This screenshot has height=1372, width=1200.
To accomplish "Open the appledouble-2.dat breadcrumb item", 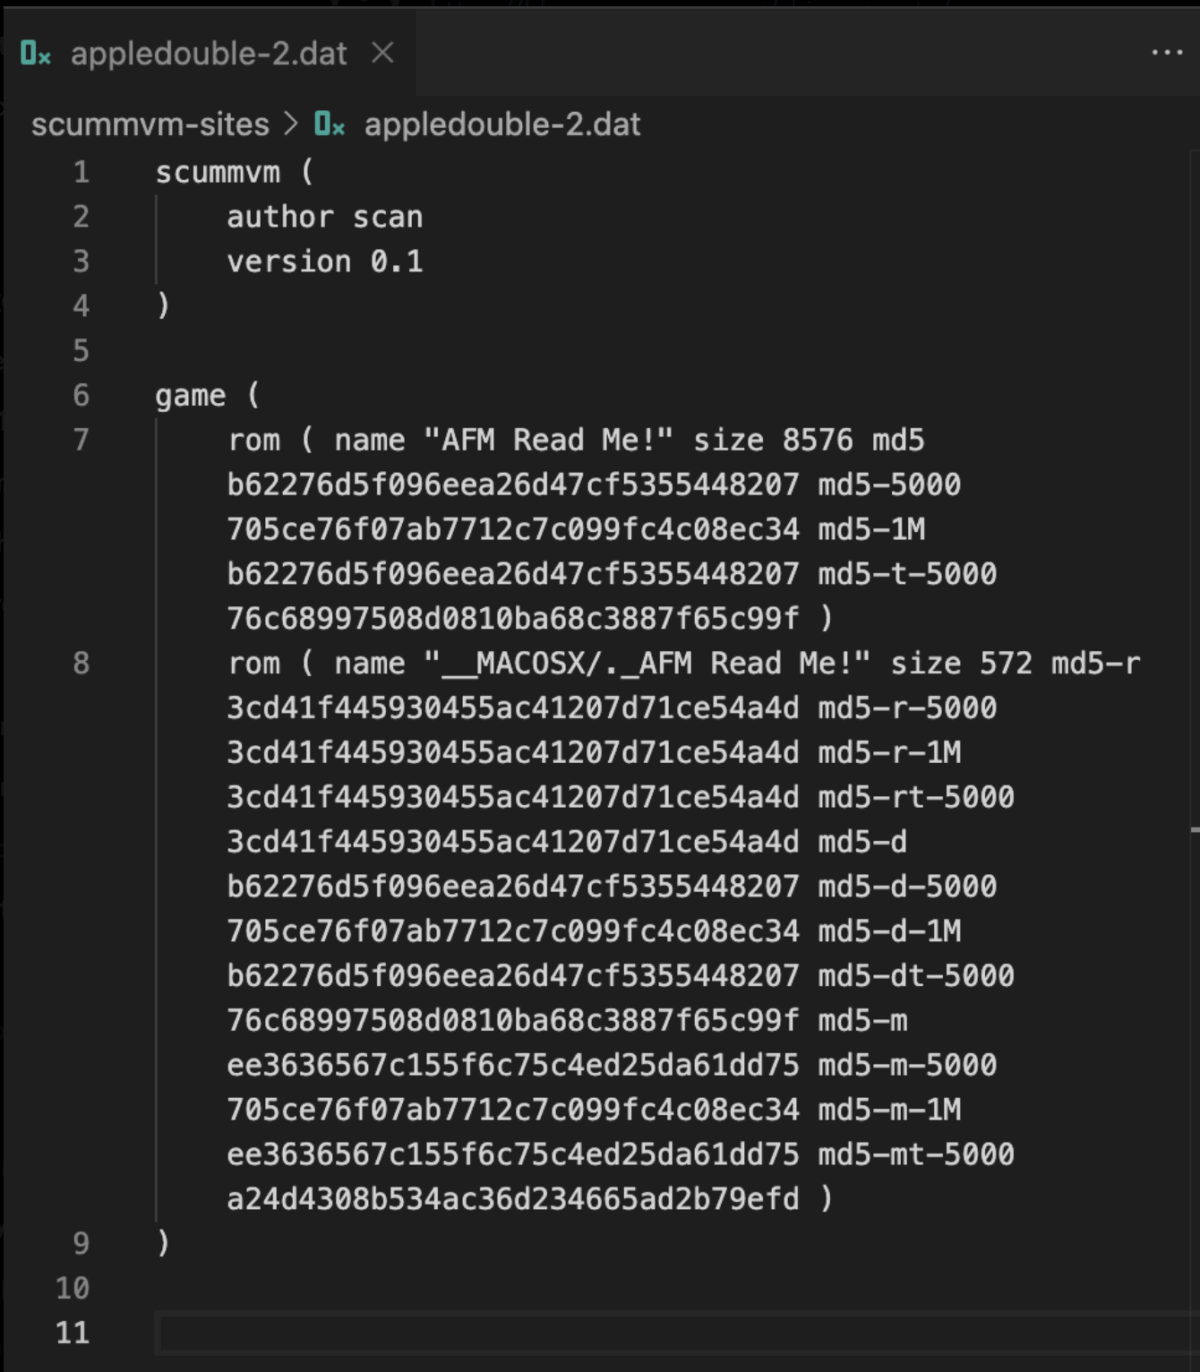I will tap(502, 124).
